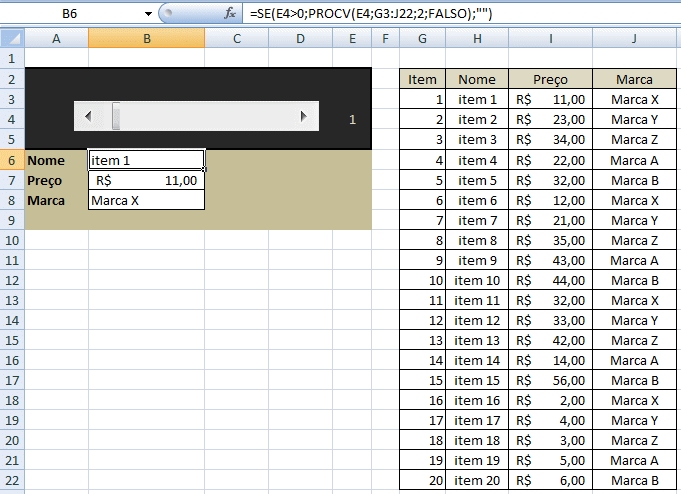The height and width of the screenshot is (494, 681).
Task: Select item number 12 in column G
Action: 422,320
